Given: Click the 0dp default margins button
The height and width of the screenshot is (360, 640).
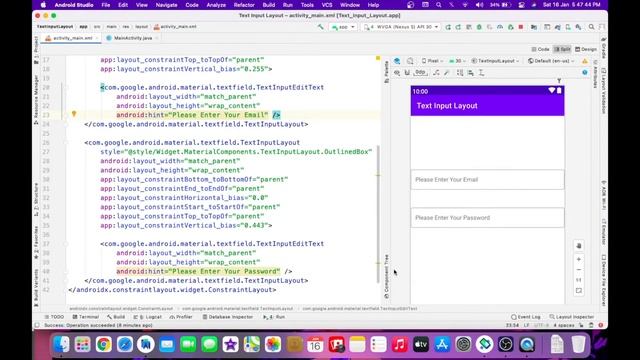Looking at the screenshot, I should pyautogui.click(x=420, y=73).
